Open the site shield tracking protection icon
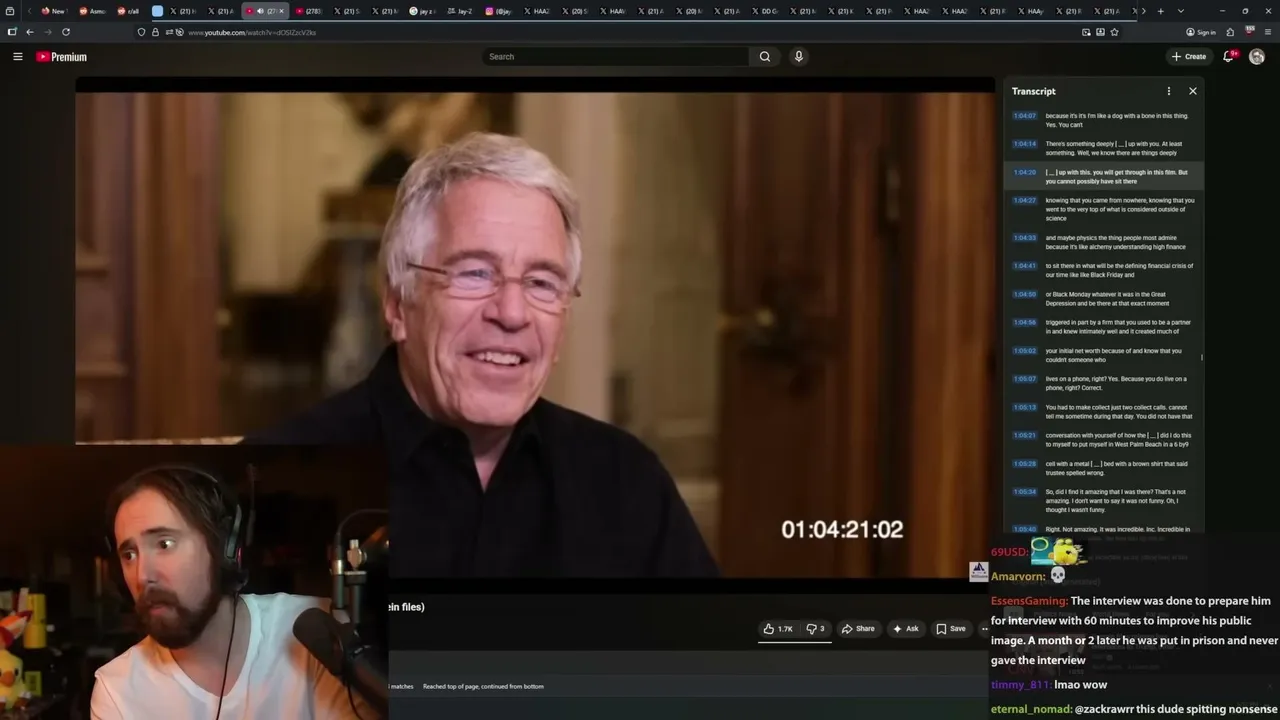Image resolution: width=1280 pixels, height=720 pixels. pos(141,32)
